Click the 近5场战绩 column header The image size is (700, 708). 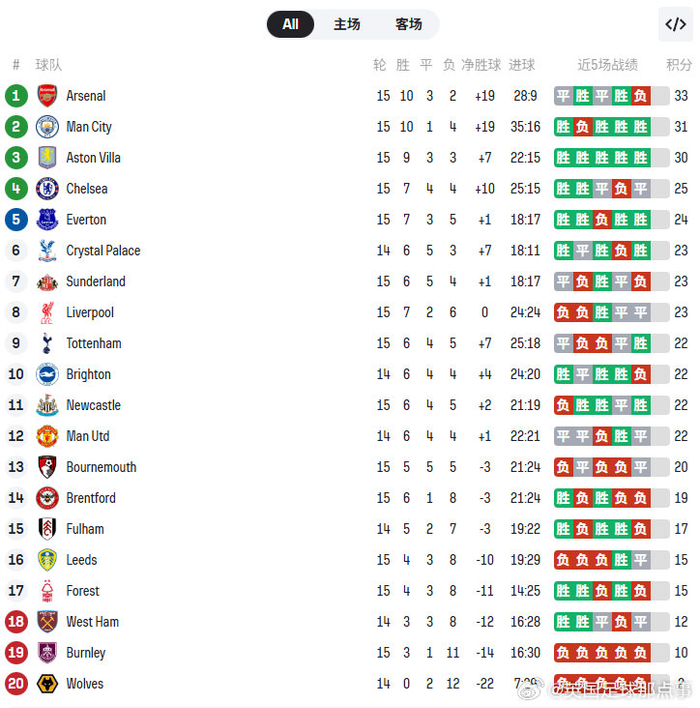pos(607,65)
